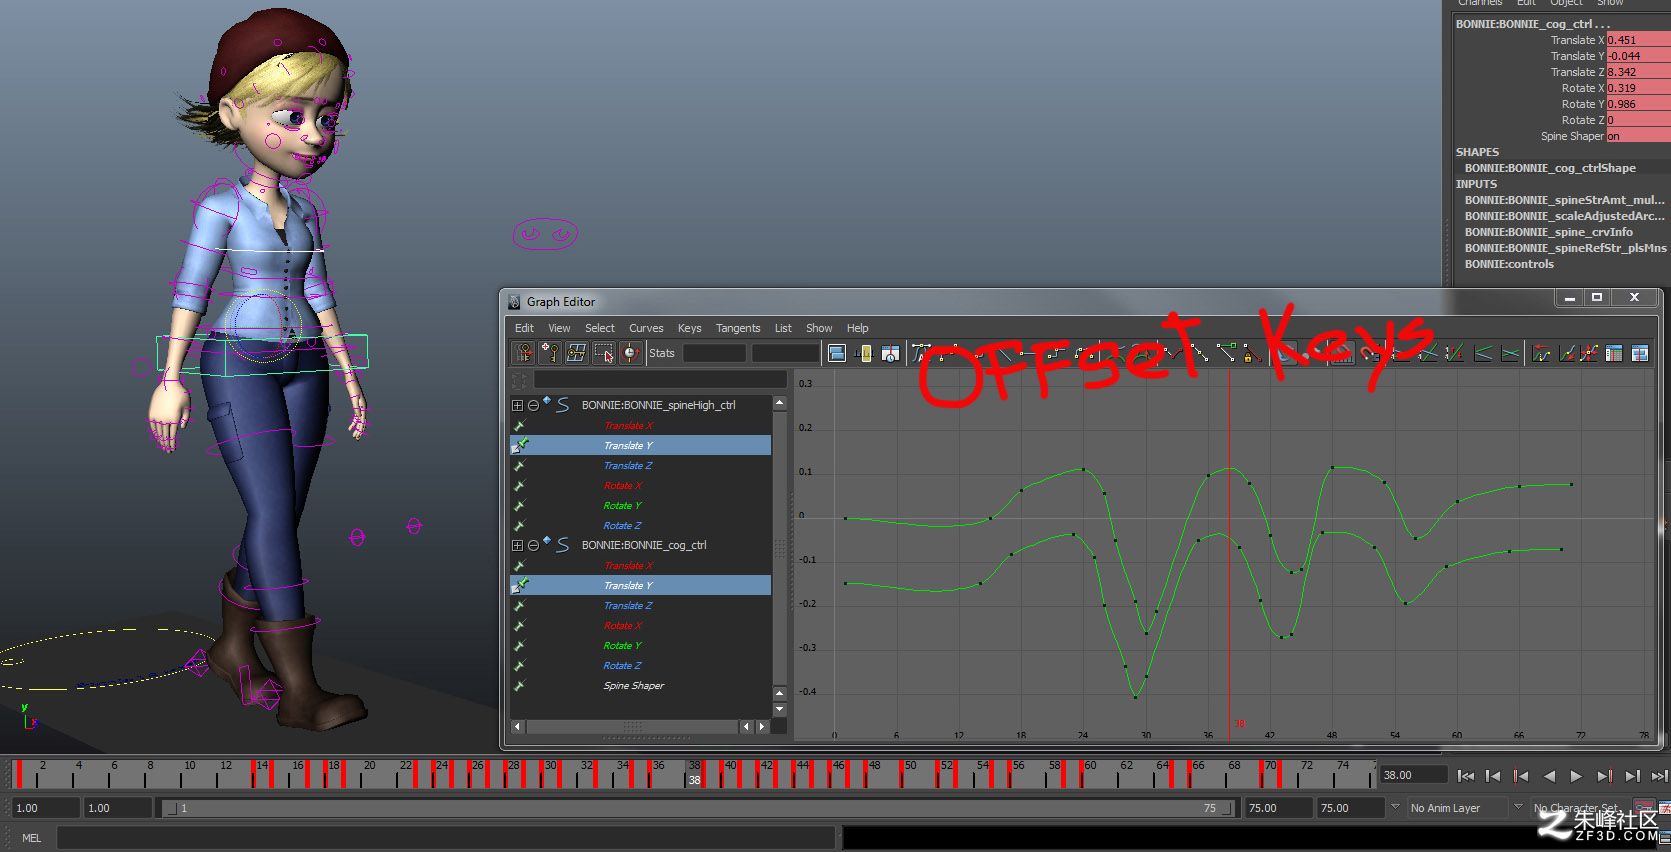Screen dimensions: 1671x852
Task: Open the No Anim Layer dropdown arrow
Action: (x=1396, y=807)
